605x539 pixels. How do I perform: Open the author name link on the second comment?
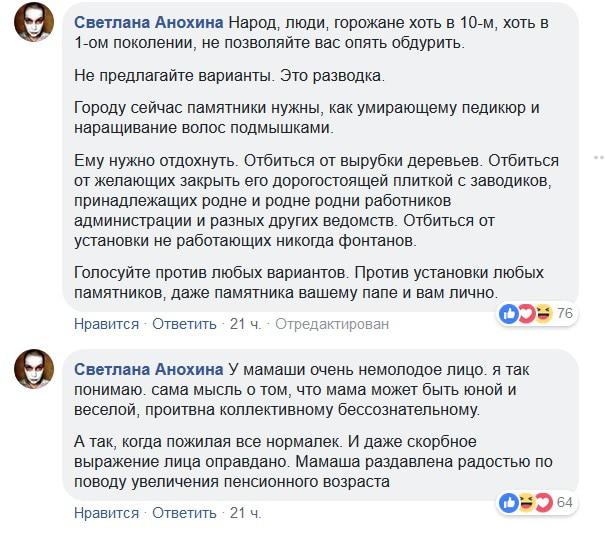[148, 362]
